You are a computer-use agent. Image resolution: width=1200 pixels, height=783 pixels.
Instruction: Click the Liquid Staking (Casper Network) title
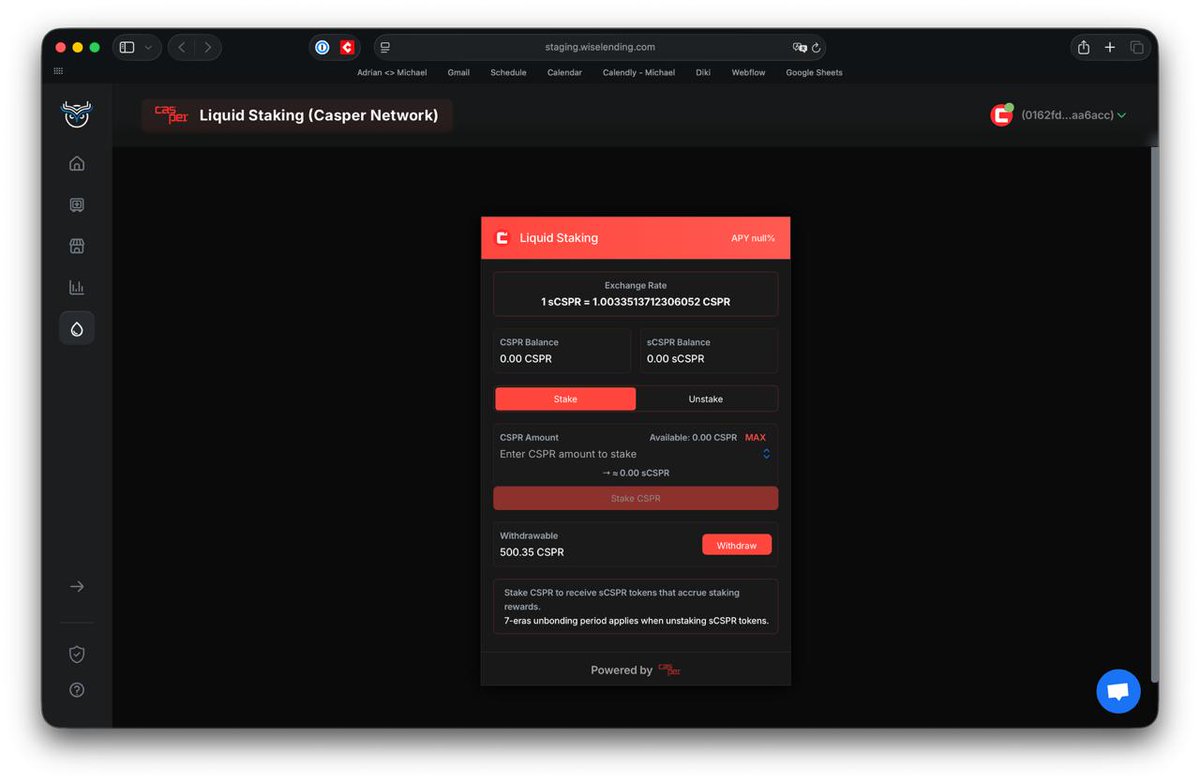click(x=319, y=115)
